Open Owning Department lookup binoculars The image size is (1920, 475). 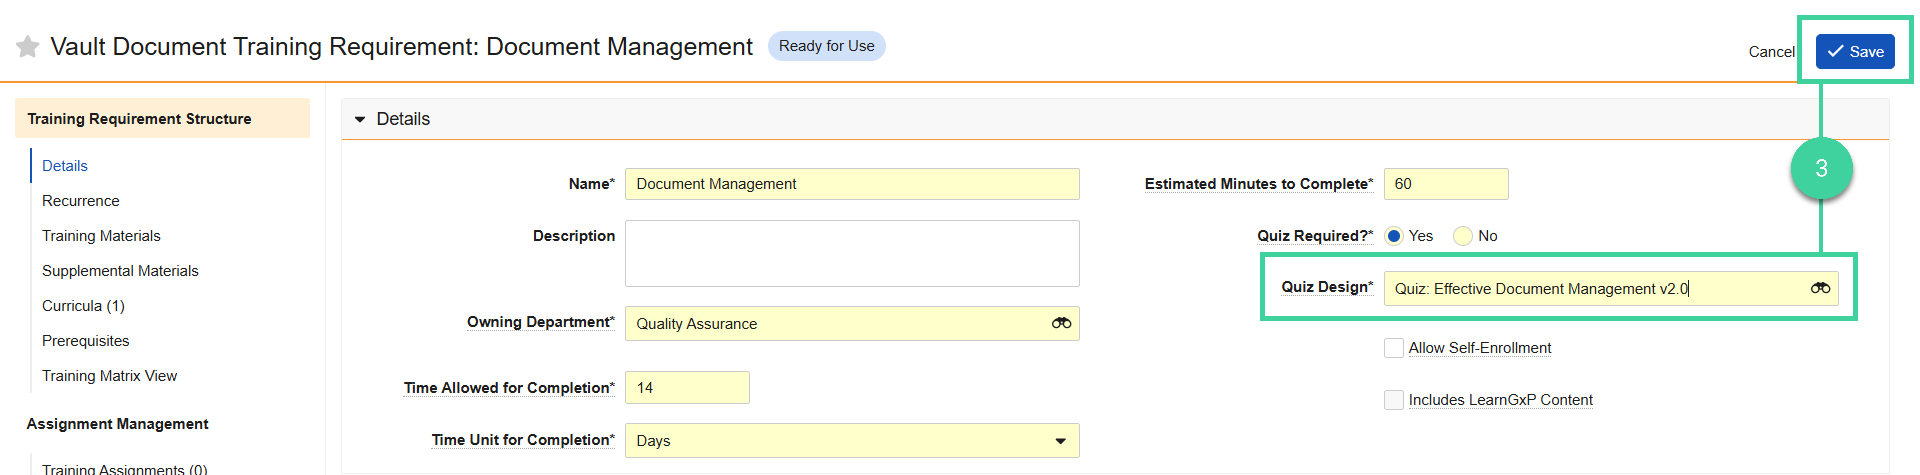click(x=1061, y=323)
